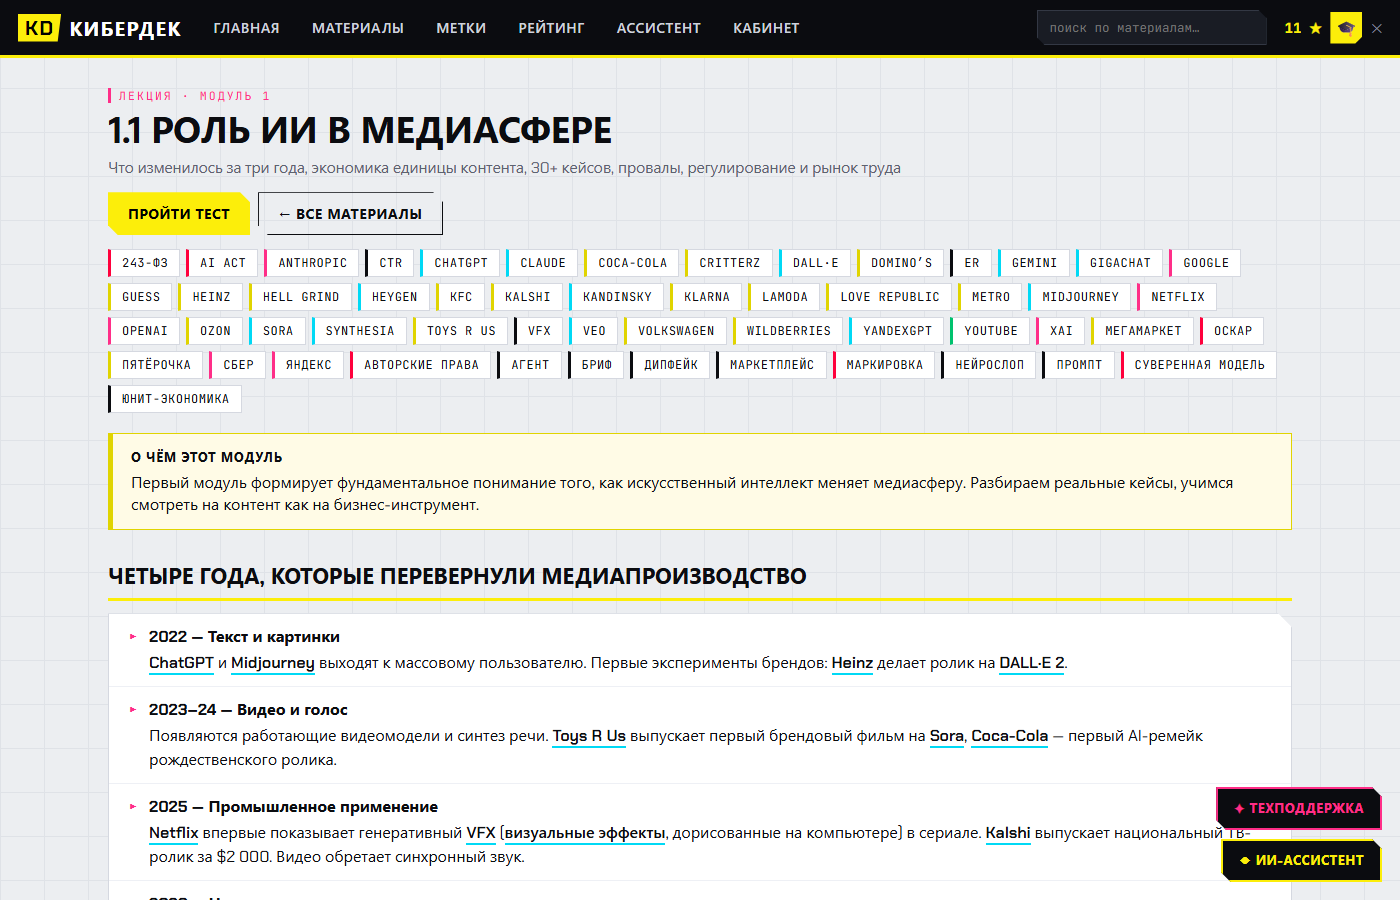Select the Gemini tag
This screenshot has height=900, width=1400.
pyautogui.click(x=1034, y=263)
